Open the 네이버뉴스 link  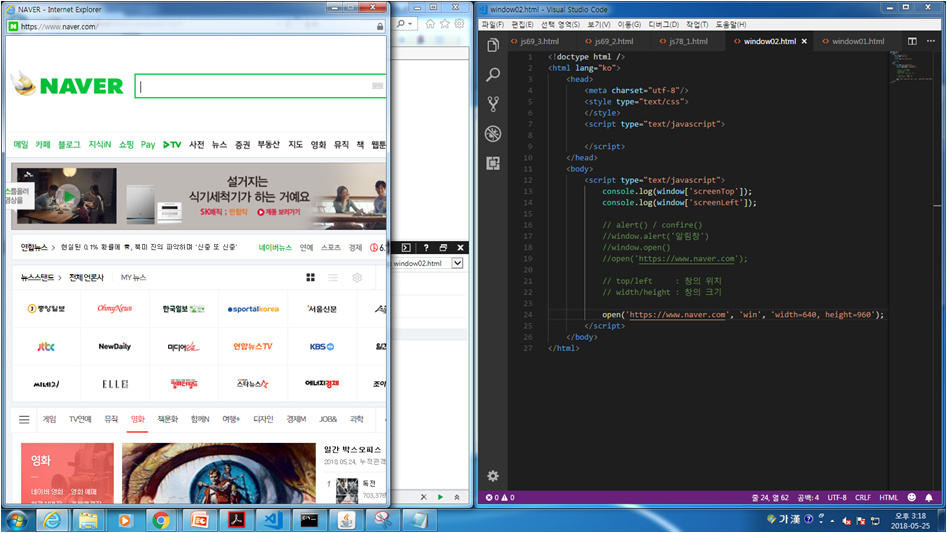pos(275,247)
